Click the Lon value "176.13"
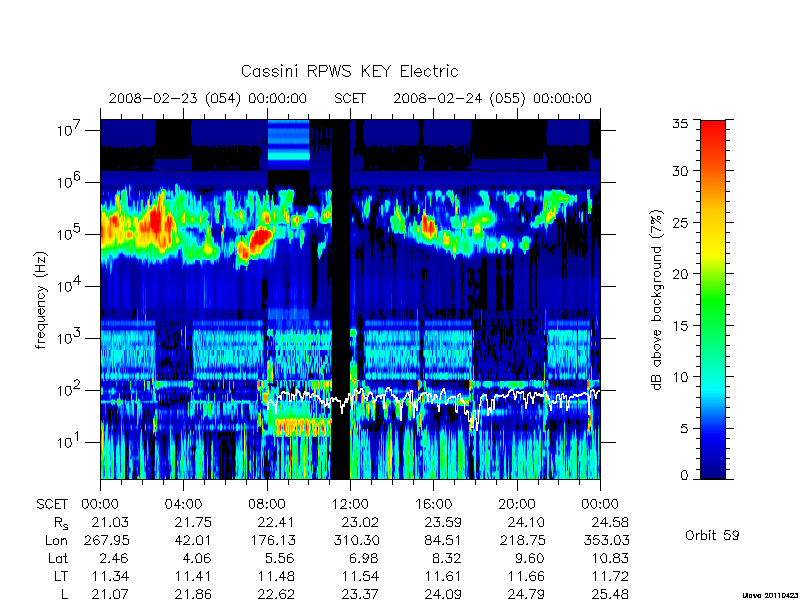The width and height of the screenshot is (800, 600). coord(272,540)
